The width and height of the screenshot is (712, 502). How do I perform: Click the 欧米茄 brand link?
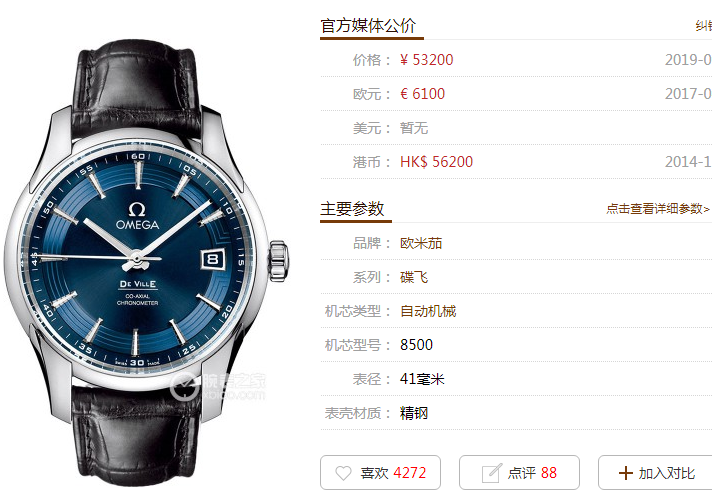coord(421,243)
